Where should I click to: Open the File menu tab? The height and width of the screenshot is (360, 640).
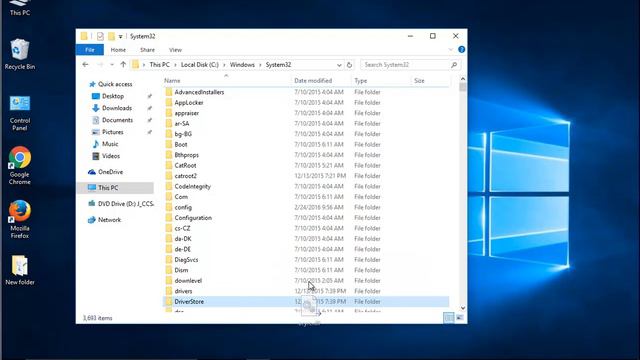[90, 50]
